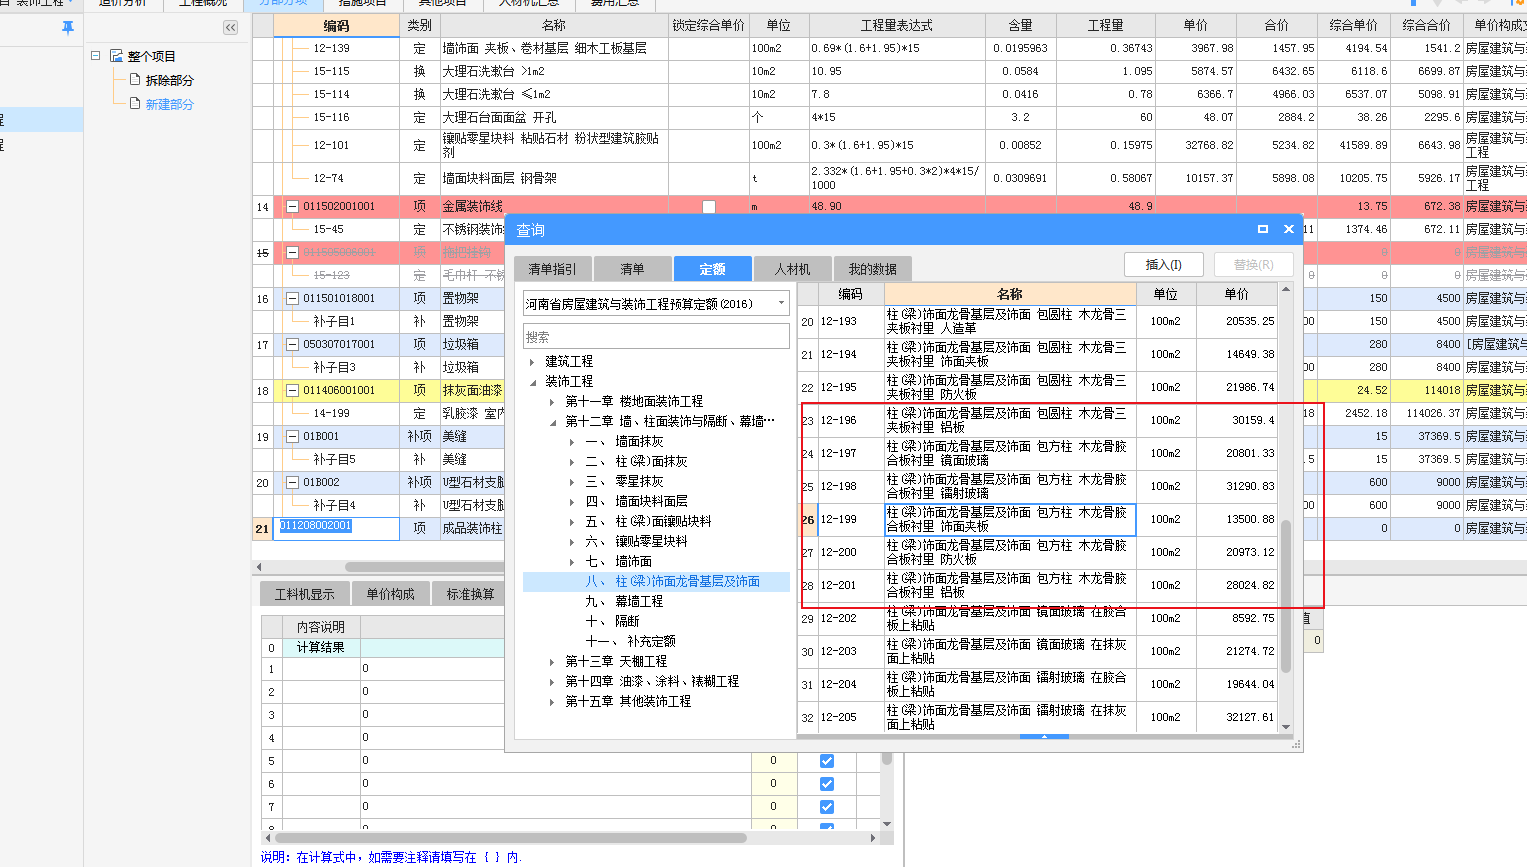Expand 第十五章 其他装饰工程 node

552,702
